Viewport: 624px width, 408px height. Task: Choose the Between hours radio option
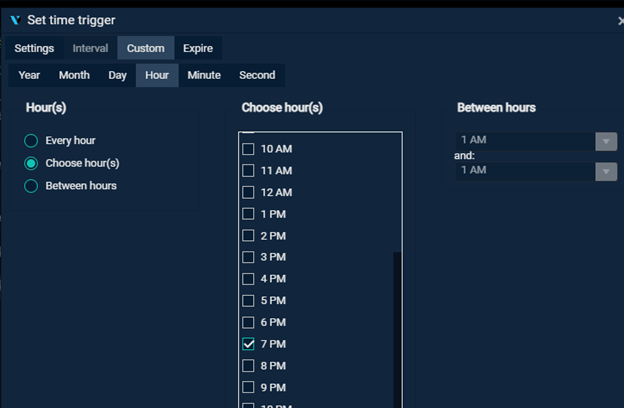31,186
